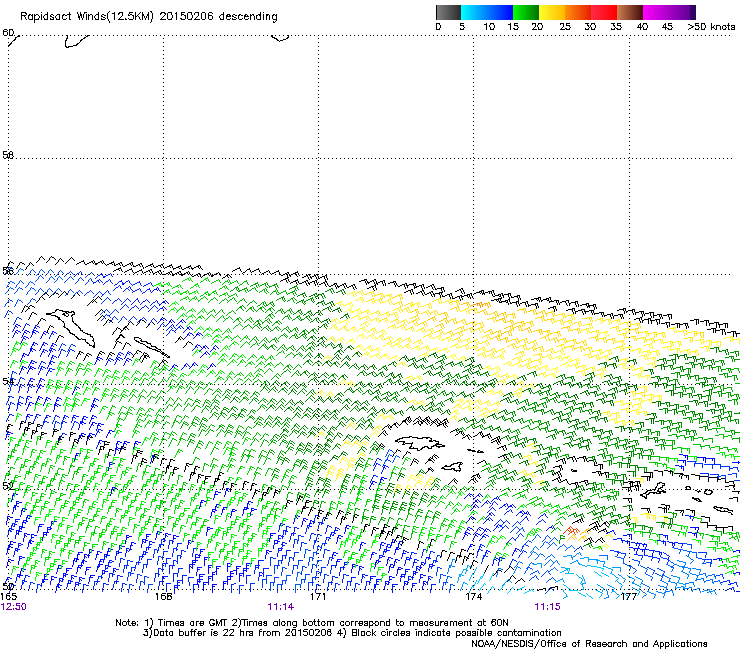Click the '54' latitude label
The image size is (740, 650).
click(8, 381)
